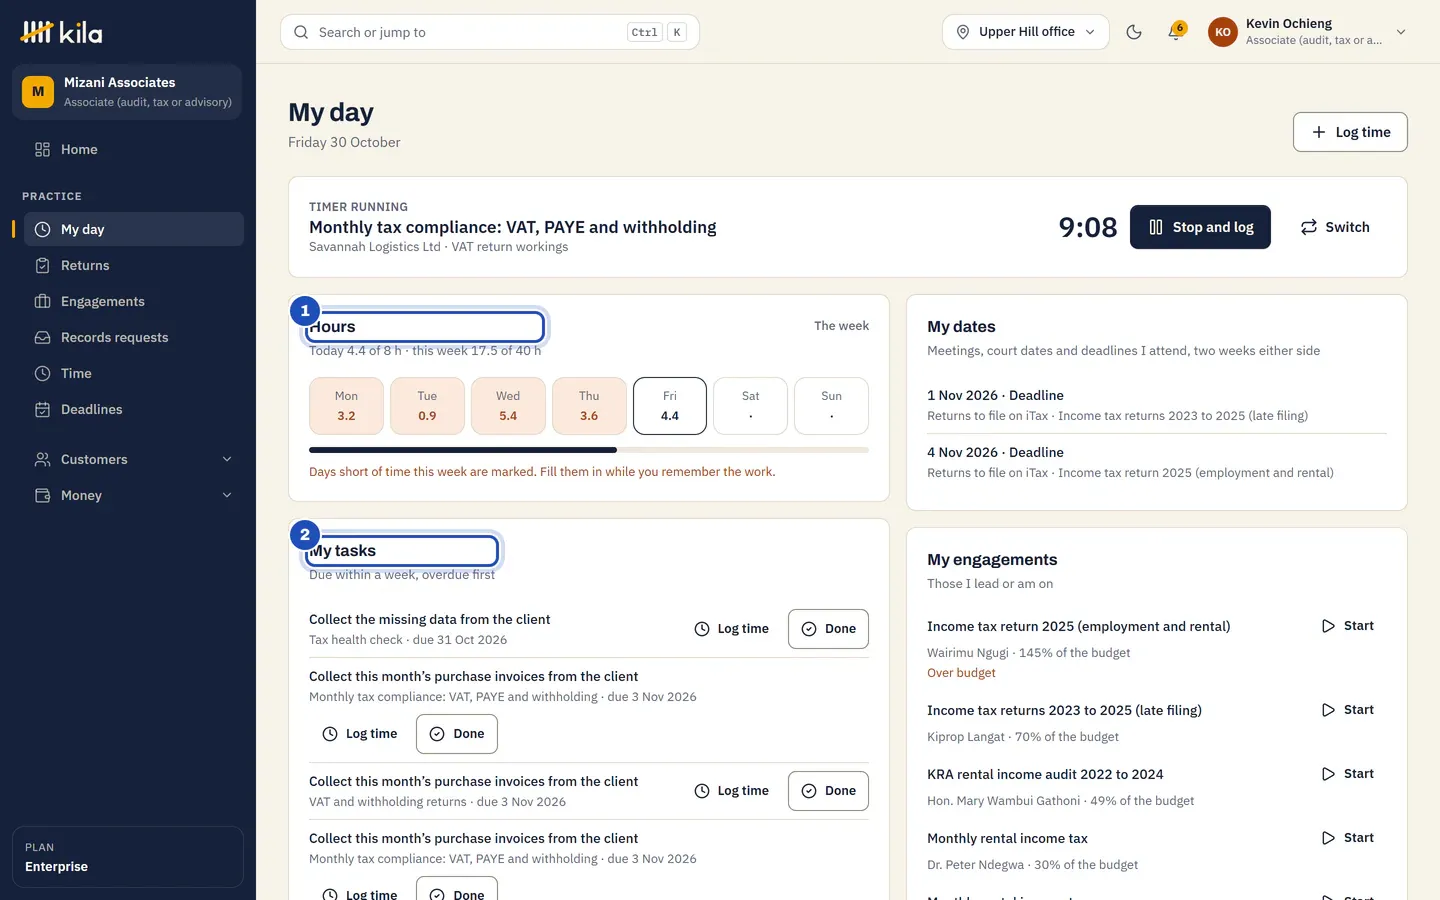Click the location pin icon beside Upper Hill office

[x=963, y=32]
